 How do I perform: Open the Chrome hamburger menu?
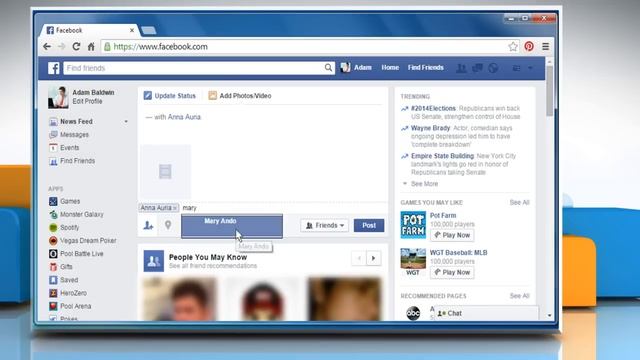click(x=545, y=47)
